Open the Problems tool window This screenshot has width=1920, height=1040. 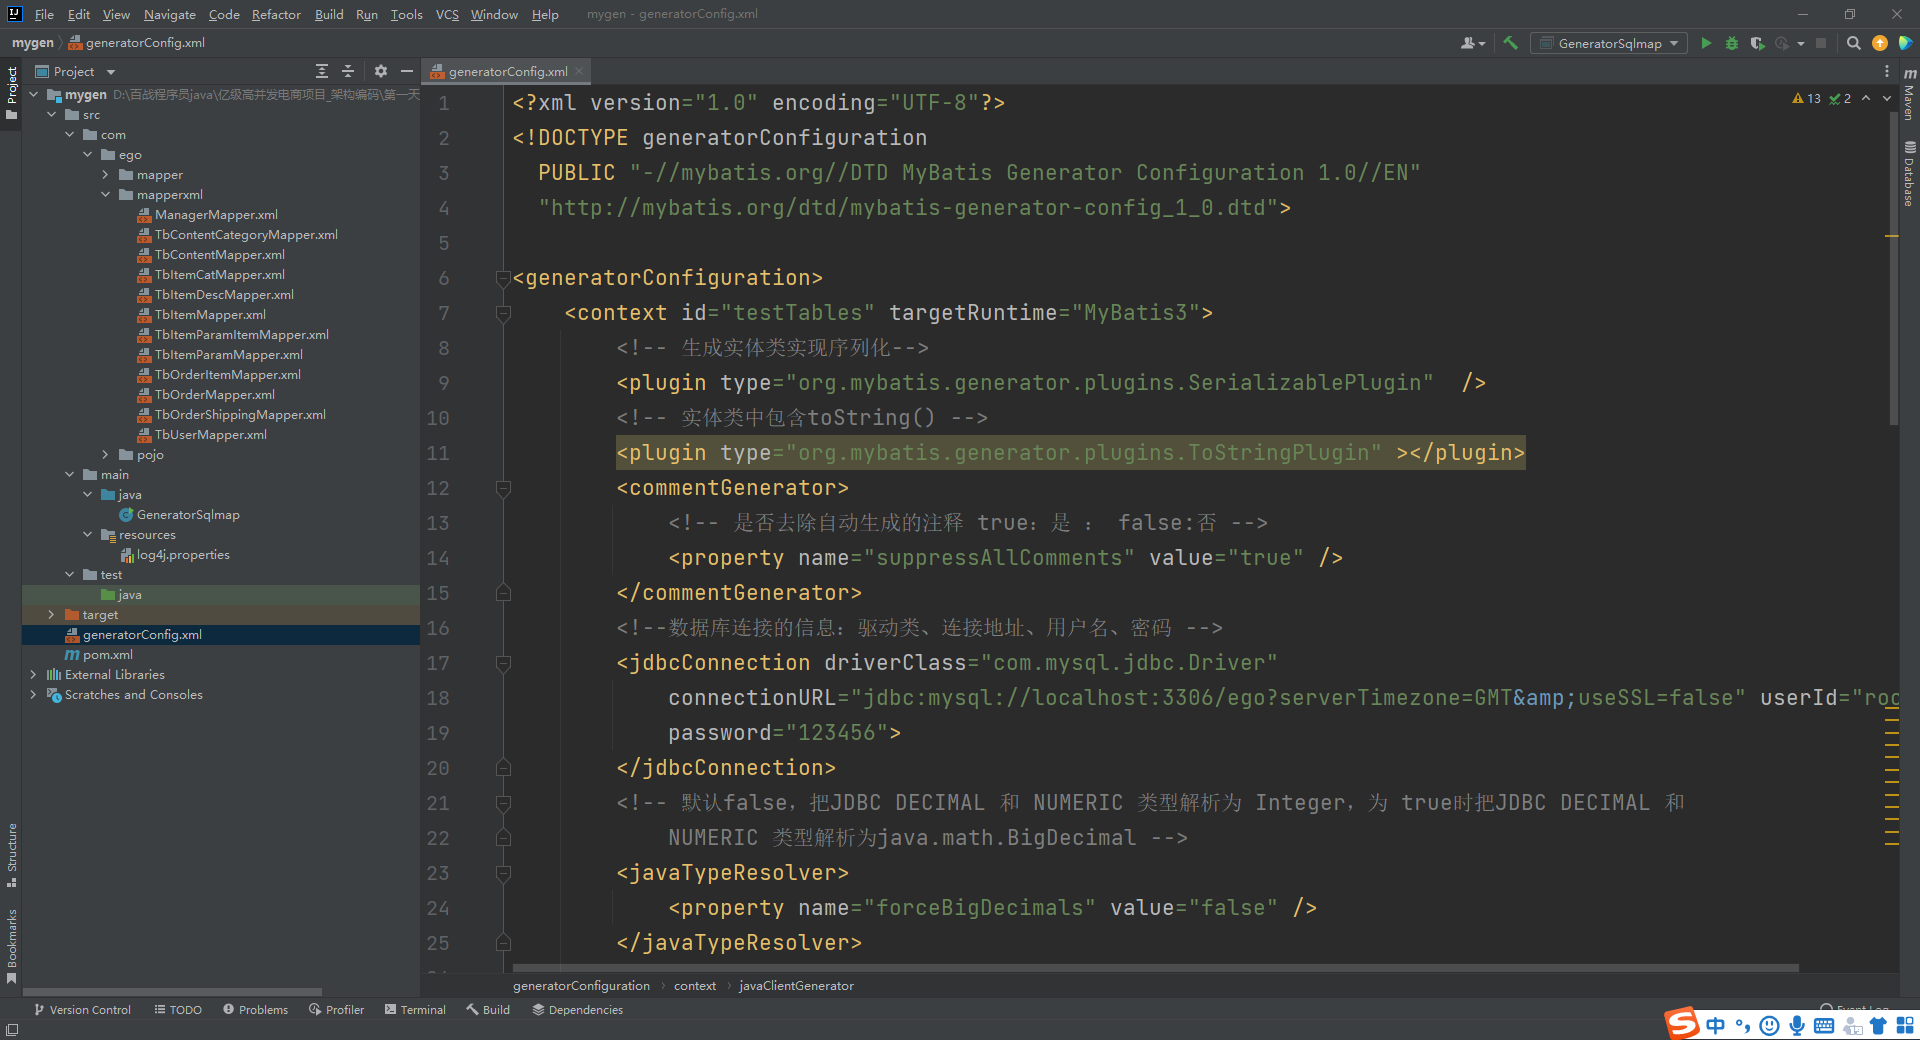pos(256,1010)
